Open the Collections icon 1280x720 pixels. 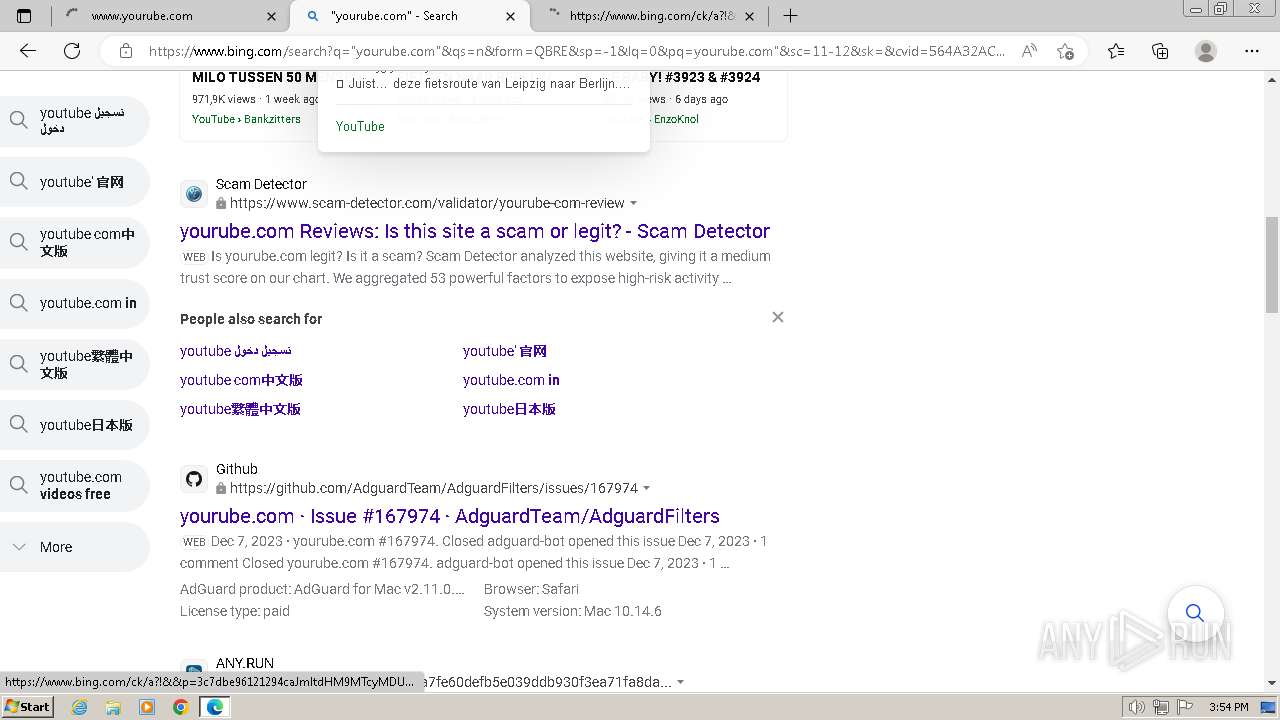tap(1160, 51)
